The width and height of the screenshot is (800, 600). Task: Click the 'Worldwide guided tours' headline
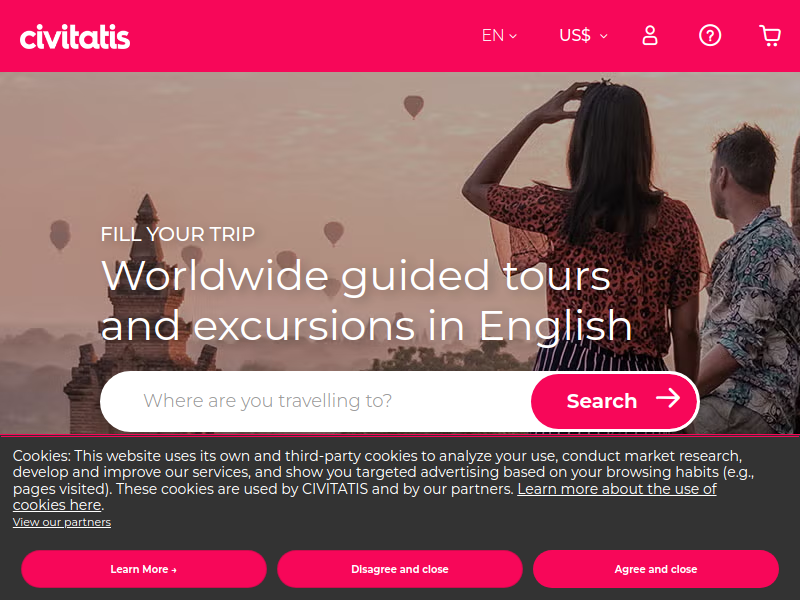[356, 276]
